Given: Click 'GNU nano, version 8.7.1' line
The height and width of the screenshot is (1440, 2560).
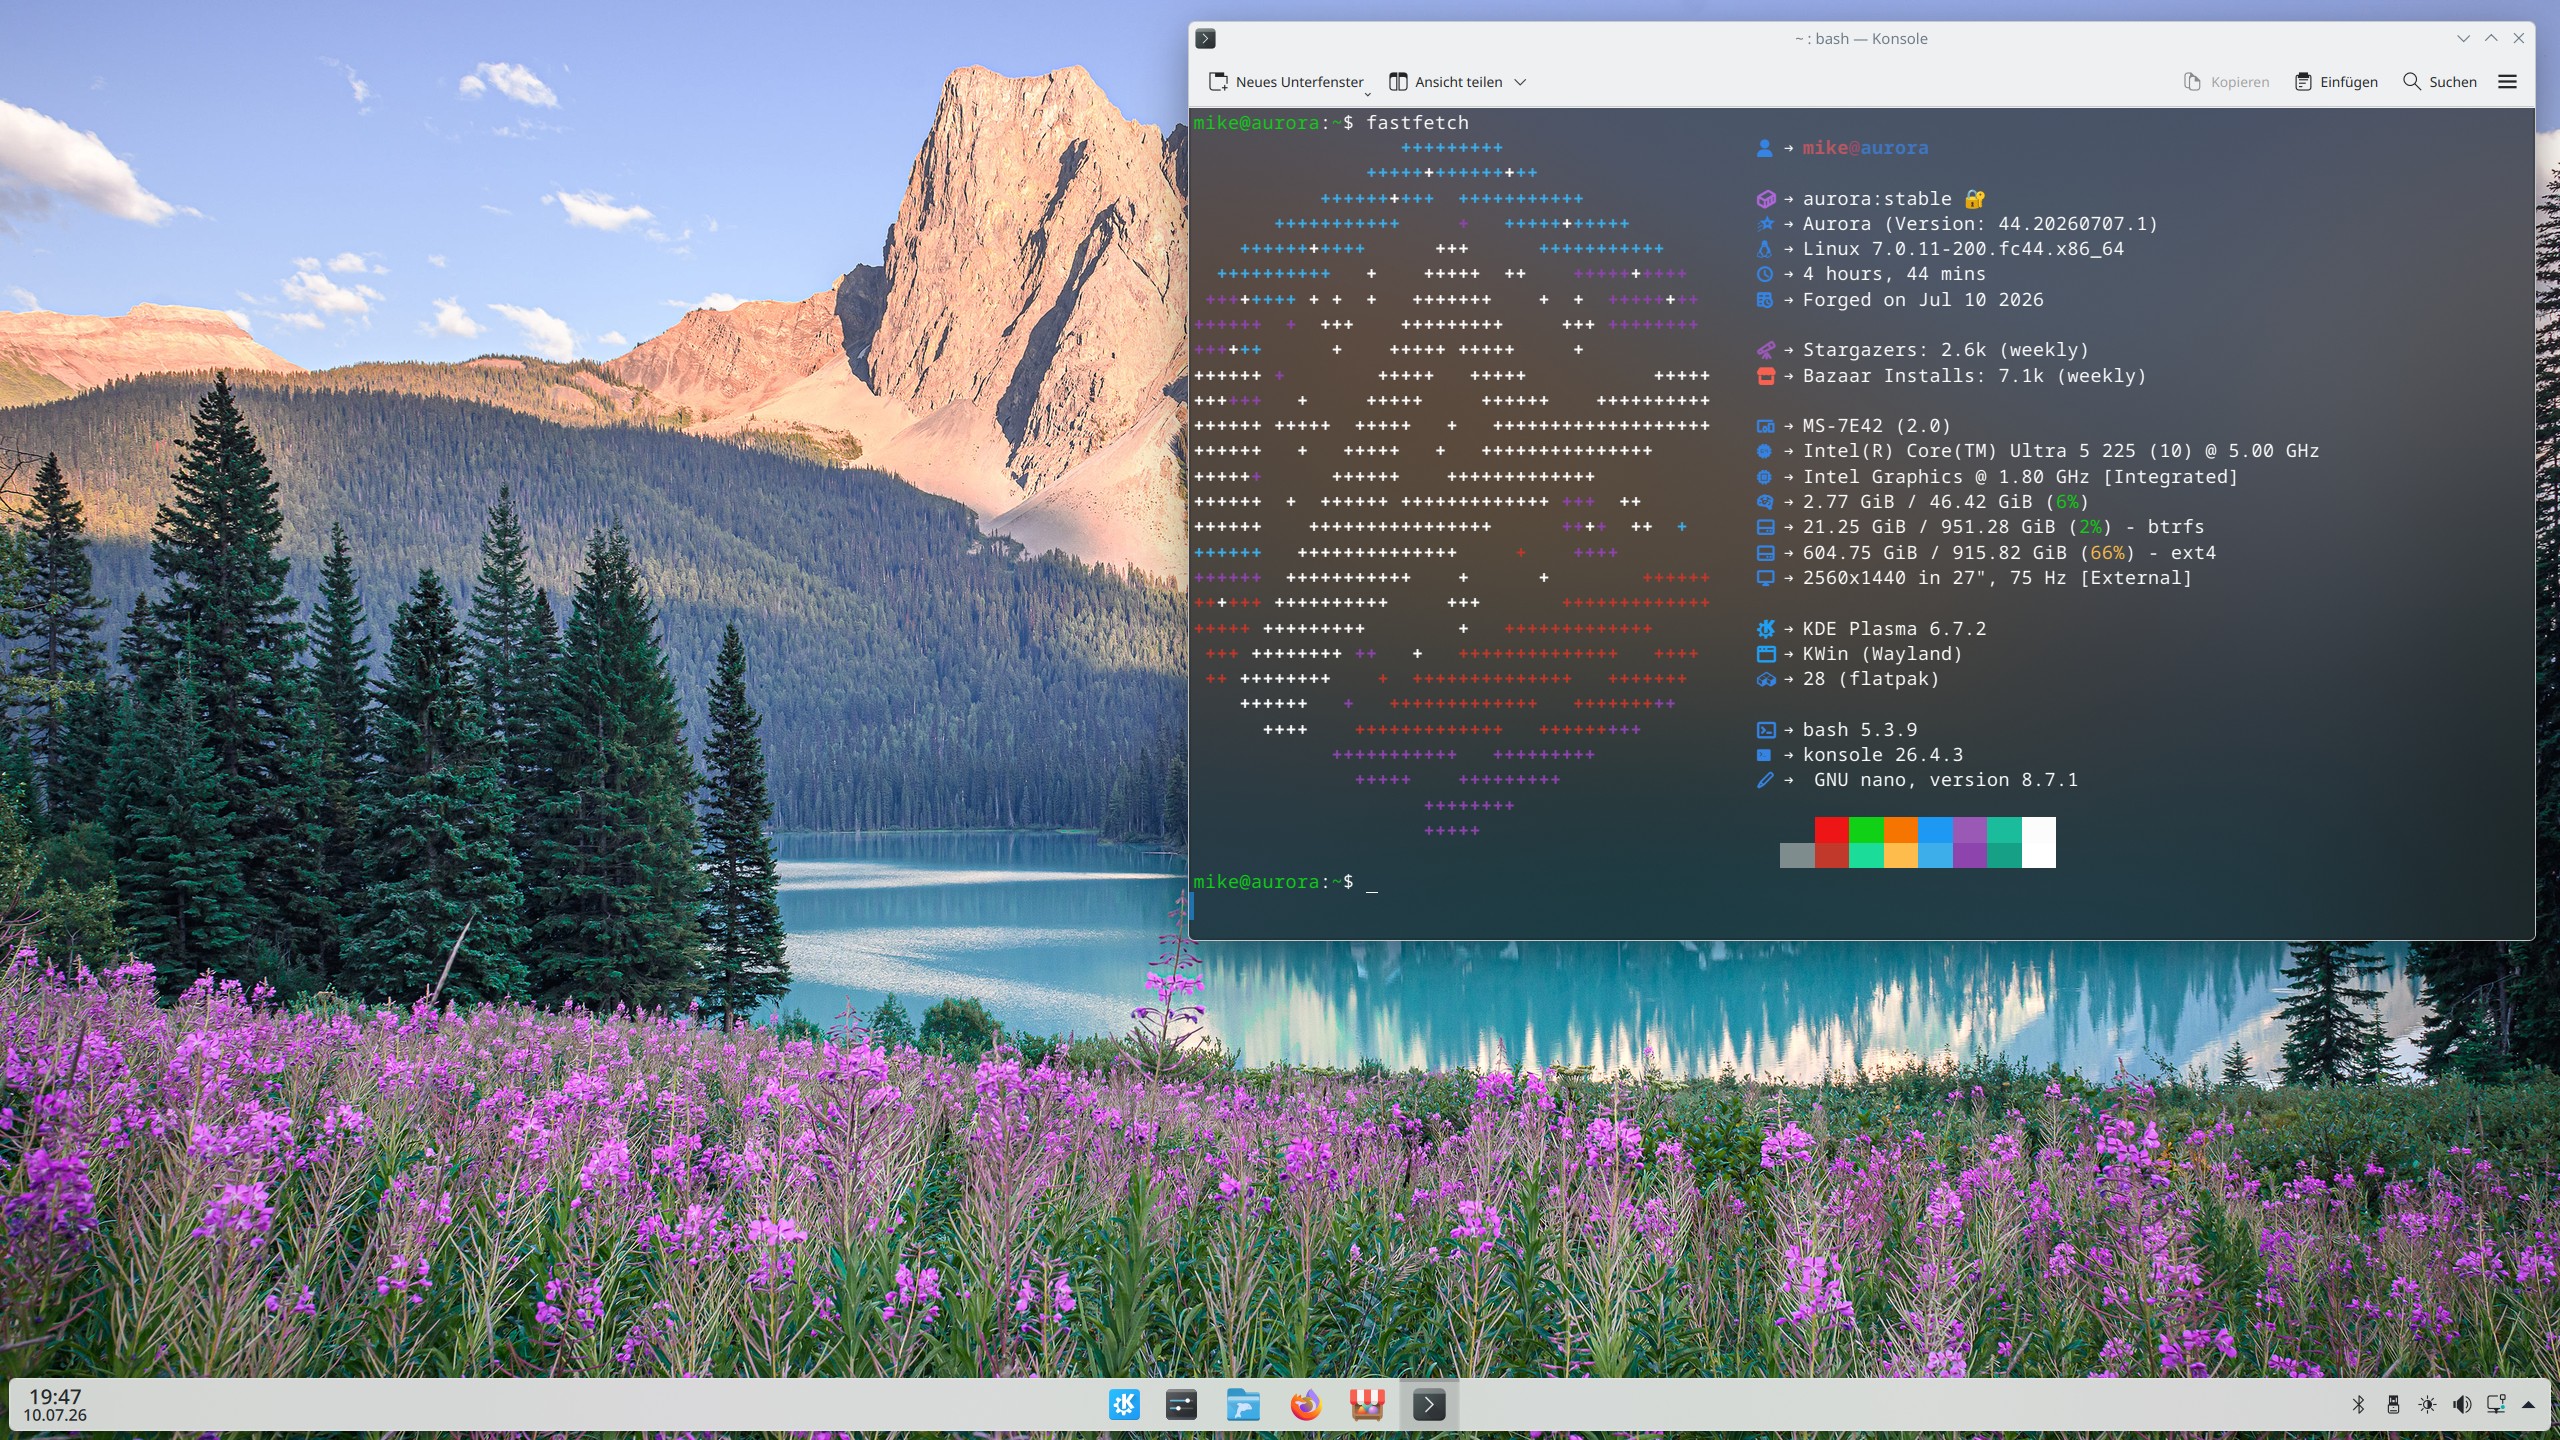Looking at the screenshot, I should [1945, 780].
